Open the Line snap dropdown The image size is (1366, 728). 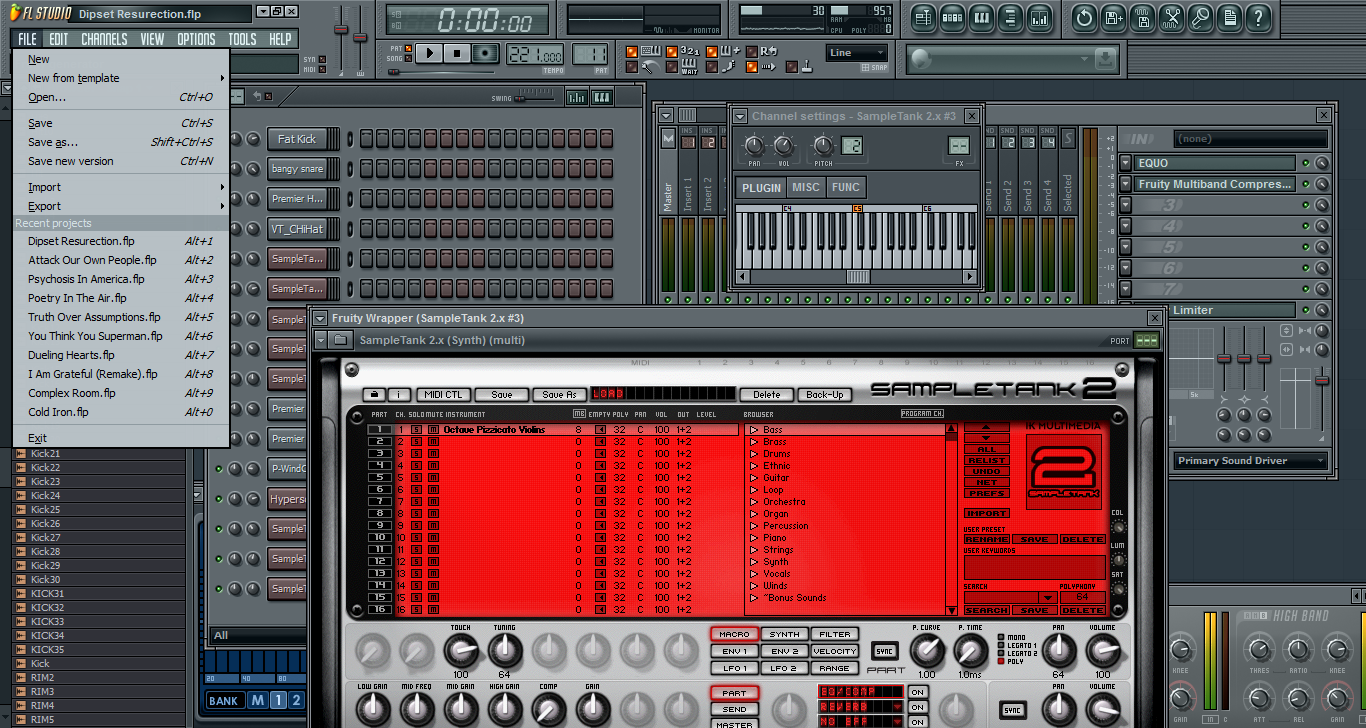pyautogui.click(x=857, y=53)
